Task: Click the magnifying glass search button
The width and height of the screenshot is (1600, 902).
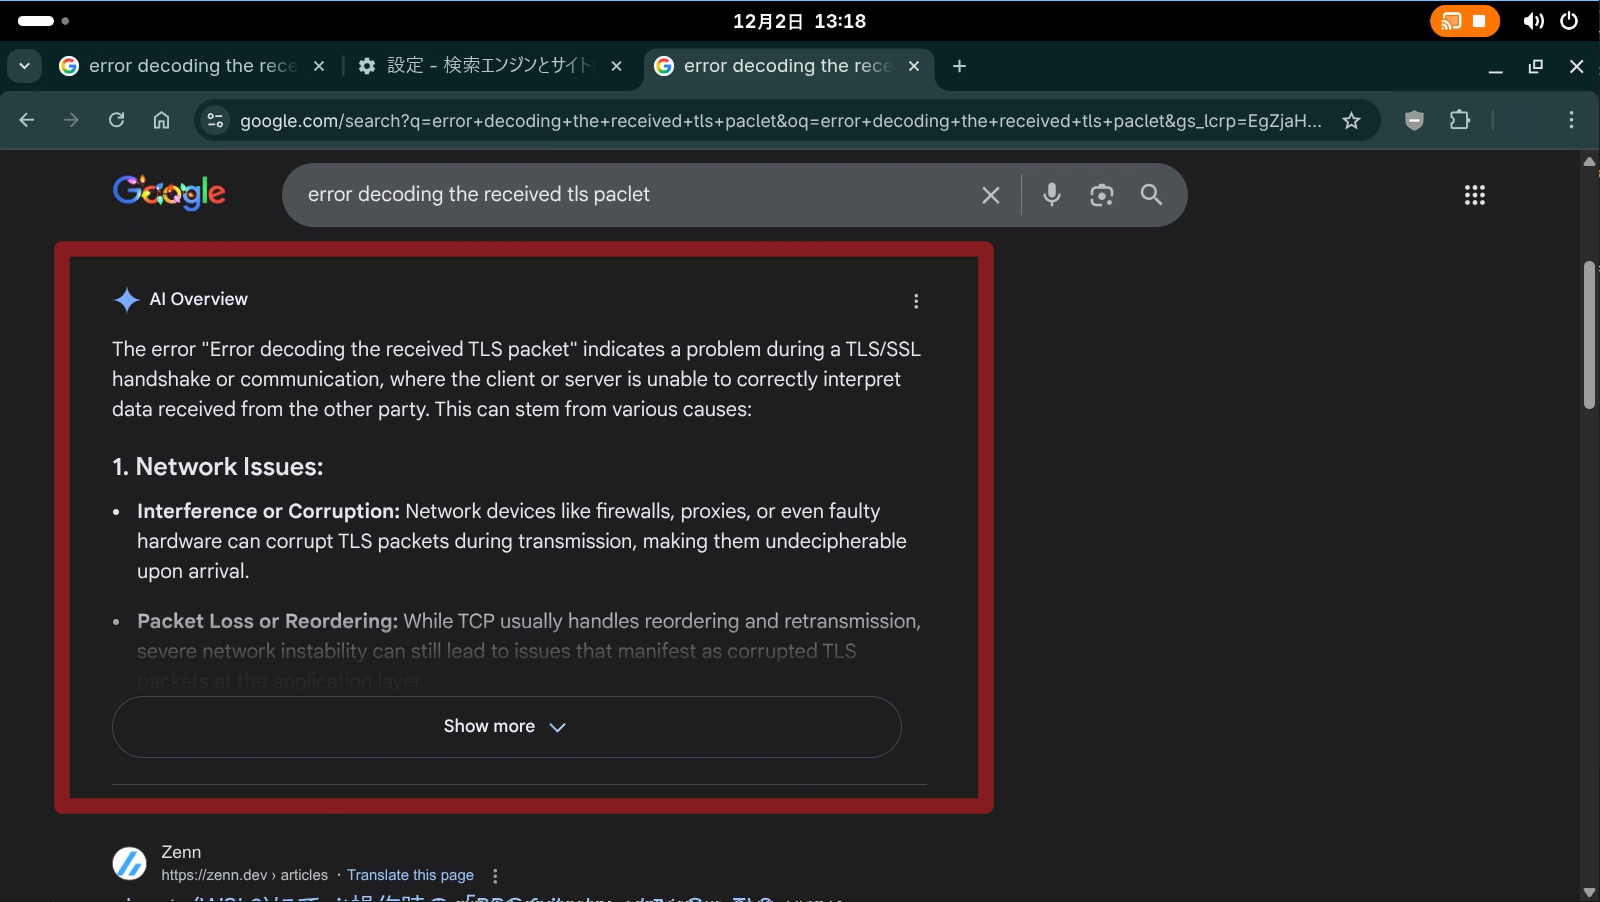Action: pyautogui.click(x=1151, y=195)
